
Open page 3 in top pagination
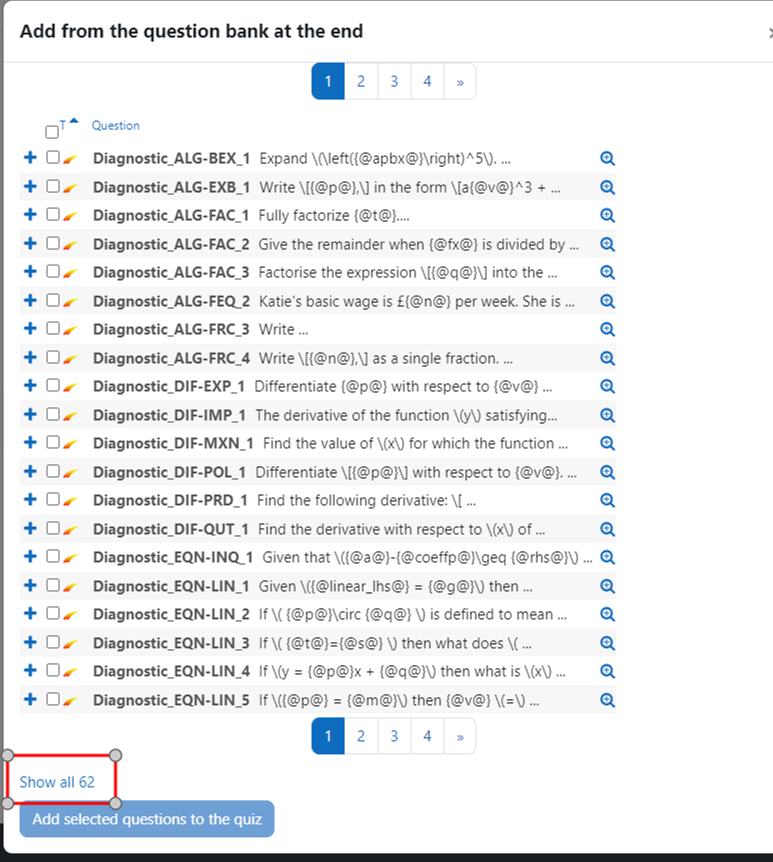(394, 81)
